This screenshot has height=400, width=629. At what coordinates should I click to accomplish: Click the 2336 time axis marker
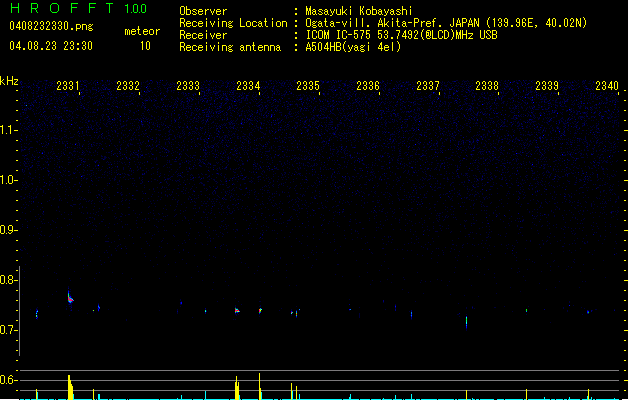(x=368, y=85)
